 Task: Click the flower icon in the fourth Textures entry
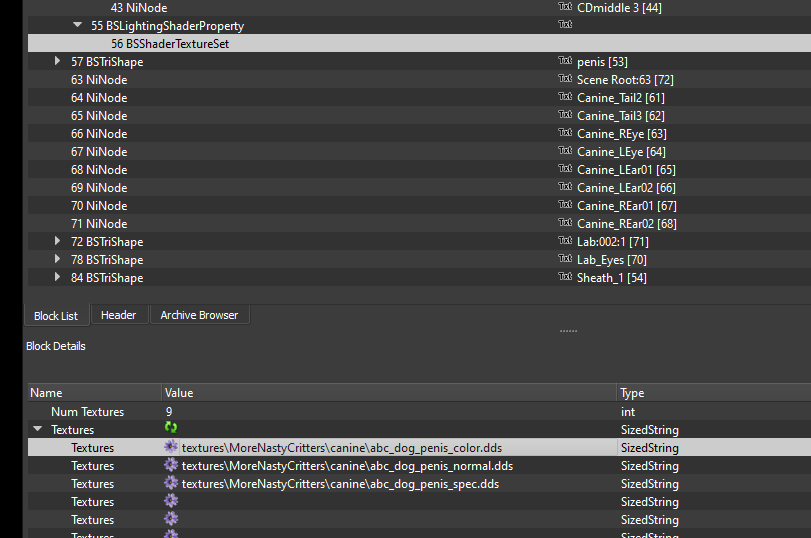point(171,501)
